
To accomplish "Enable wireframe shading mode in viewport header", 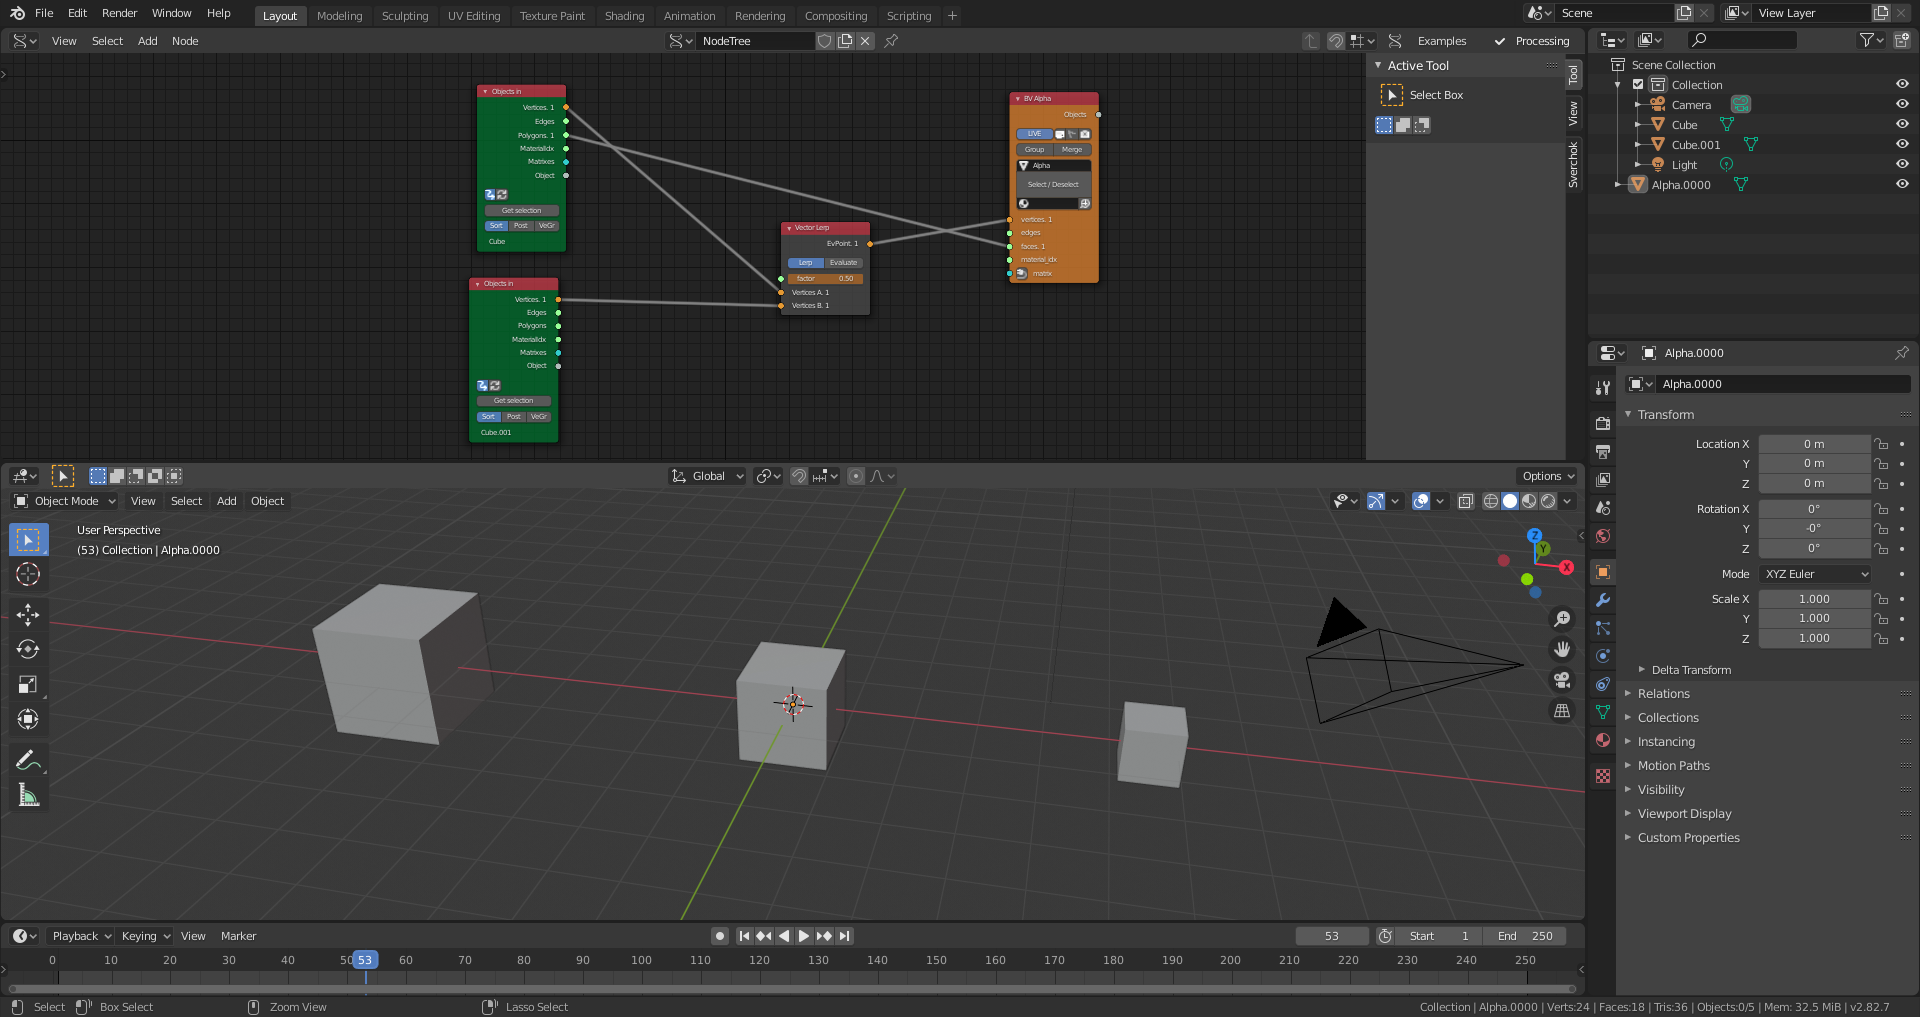I will tap(1490, 501).
